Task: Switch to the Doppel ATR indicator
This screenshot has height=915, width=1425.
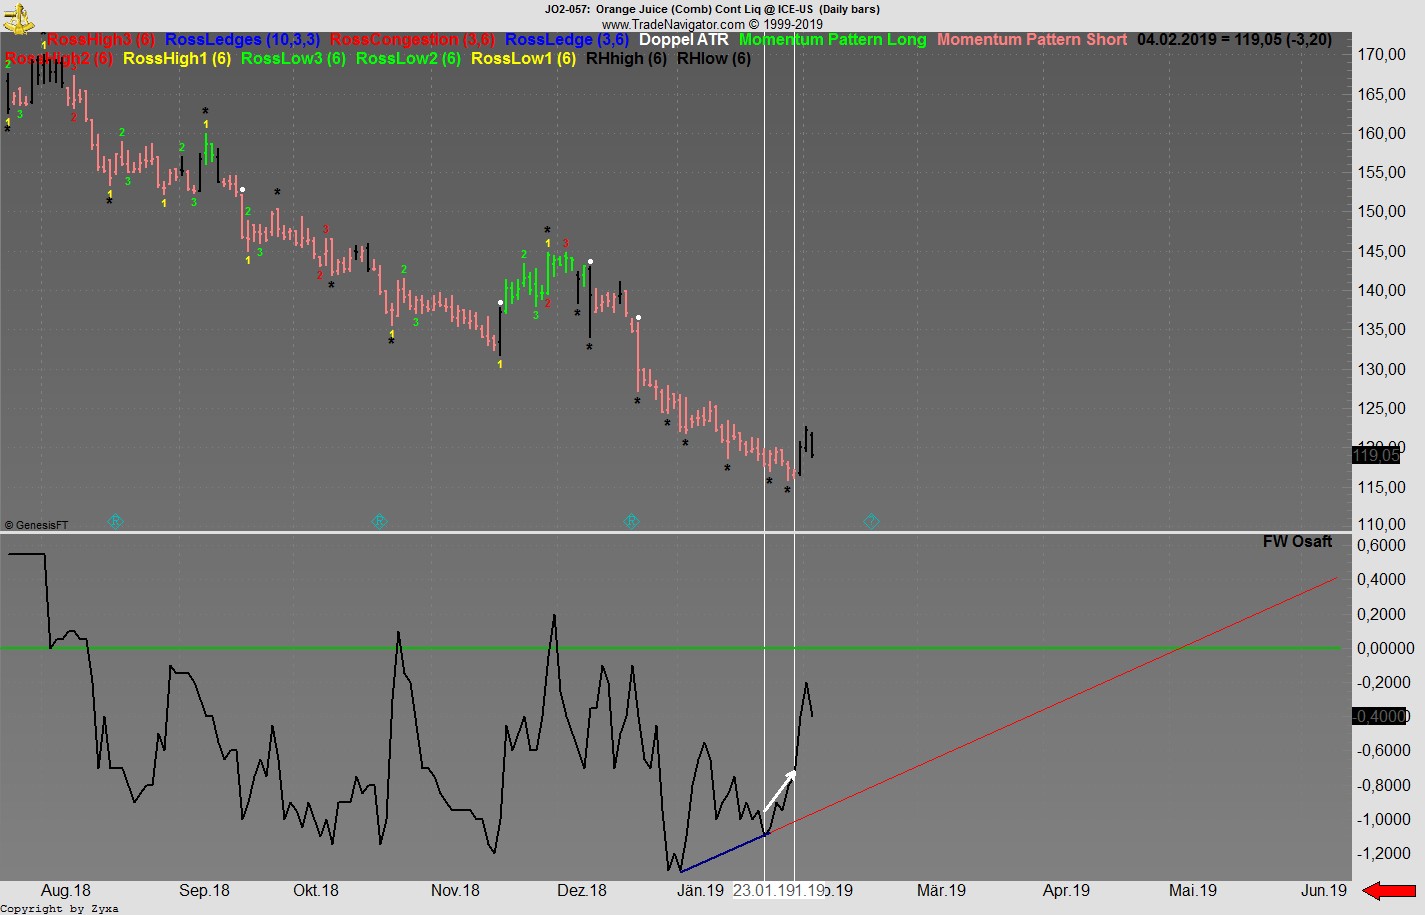Action: tap(686, 41)
